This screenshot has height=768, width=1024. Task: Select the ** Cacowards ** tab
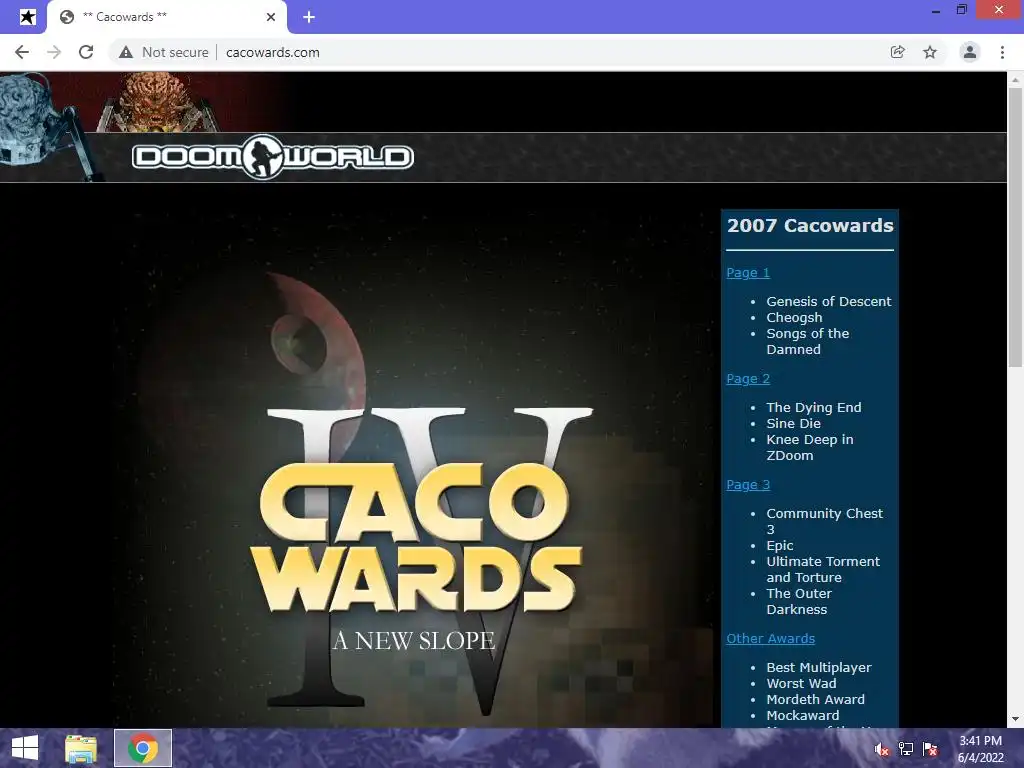167,17
